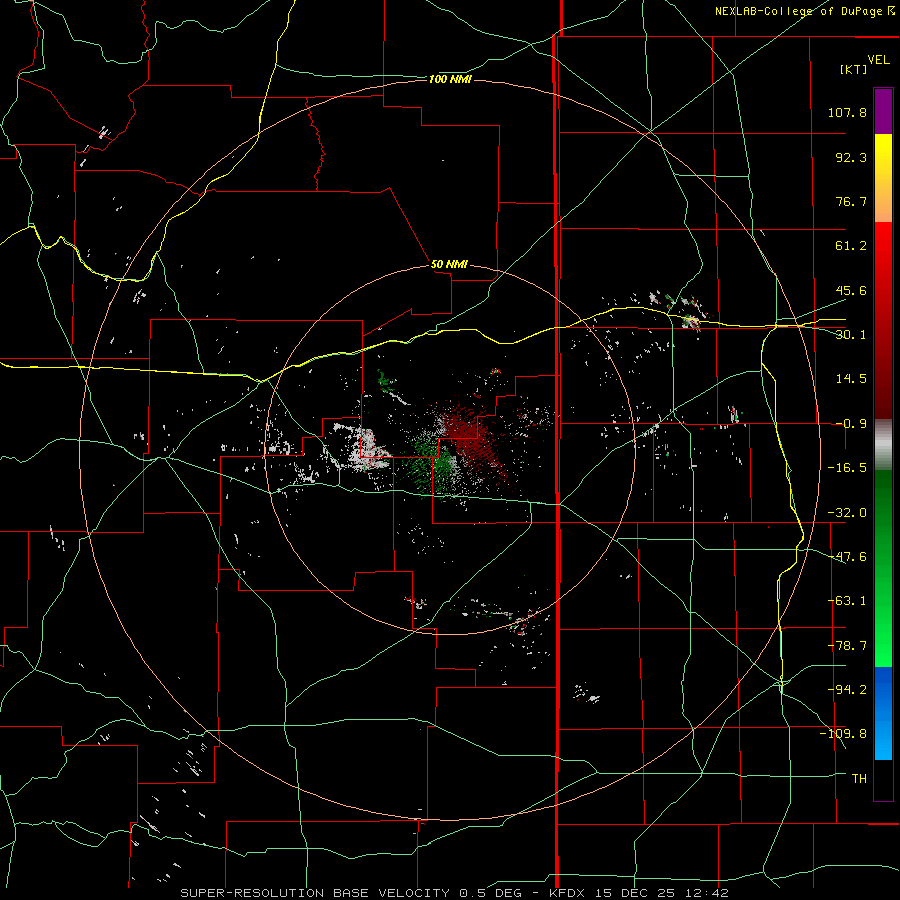Click the [KT] units label
This screenshot has width=900, height=900.
[854, 69]
